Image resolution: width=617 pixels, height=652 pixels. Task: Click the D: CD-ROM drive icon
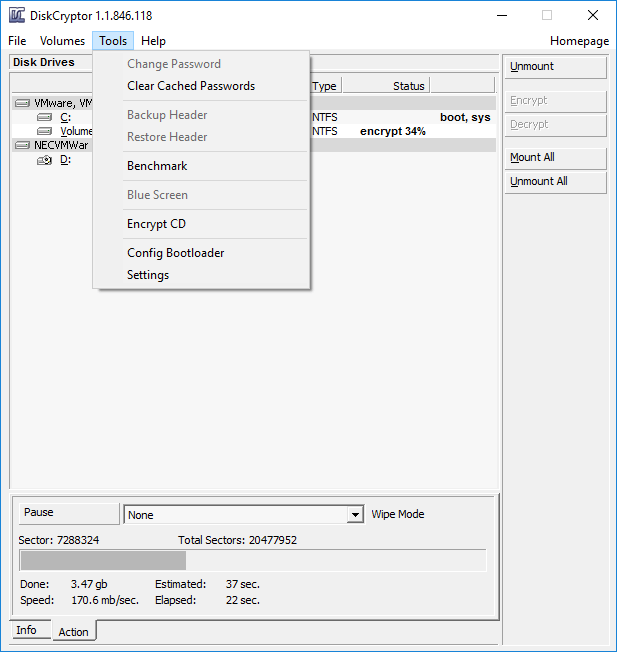[44, 160]
